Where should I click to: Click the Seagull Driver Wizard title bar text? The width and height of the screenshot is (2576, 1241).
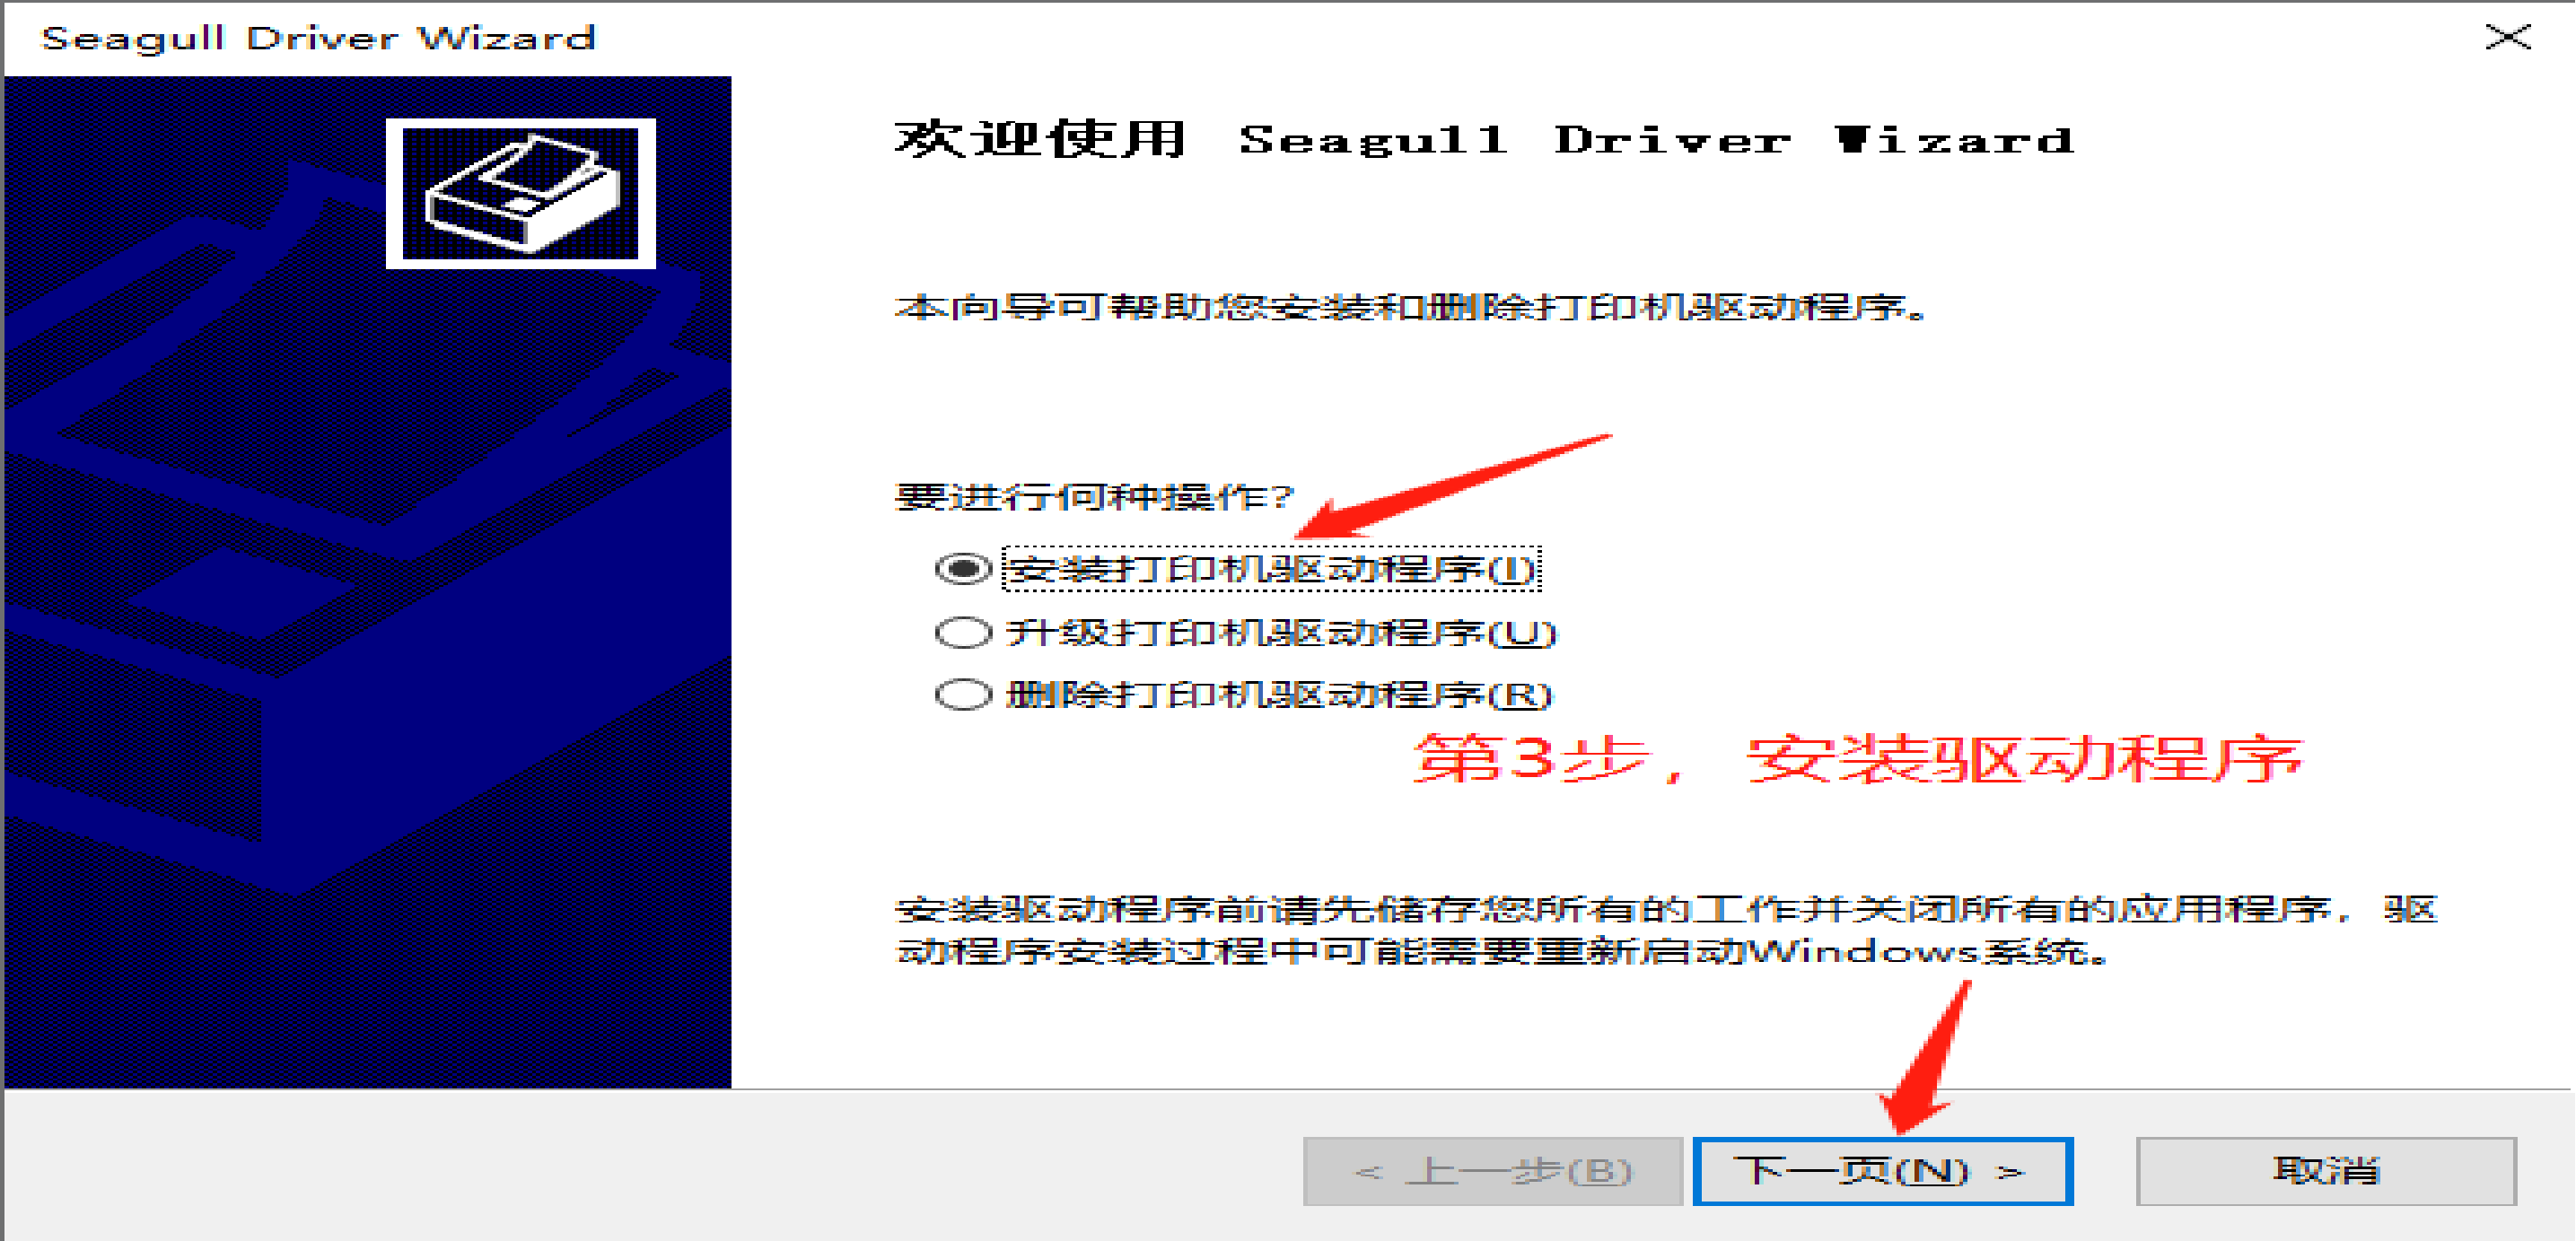coord(318,38)
